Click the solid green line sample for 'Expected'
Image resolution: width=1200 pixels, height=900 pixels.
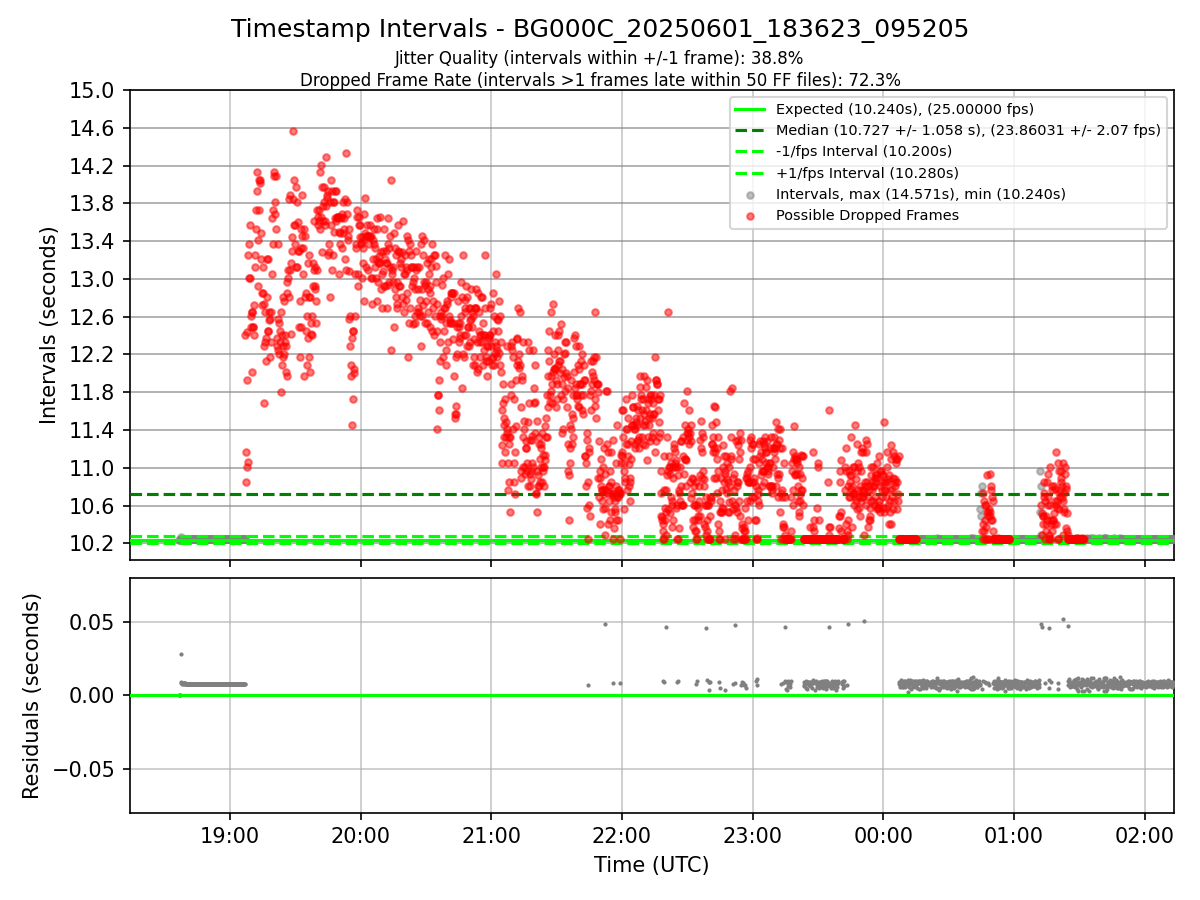tap(750, 109)
